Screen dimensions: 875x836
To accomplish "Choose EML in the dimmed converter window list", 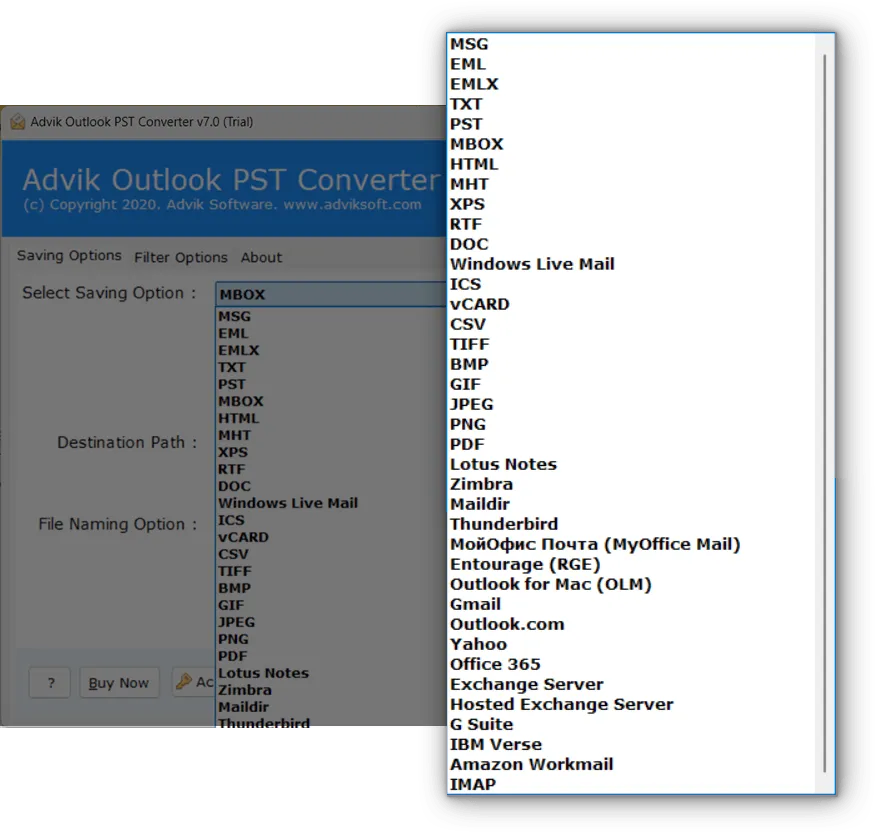I will coord(233,334).
